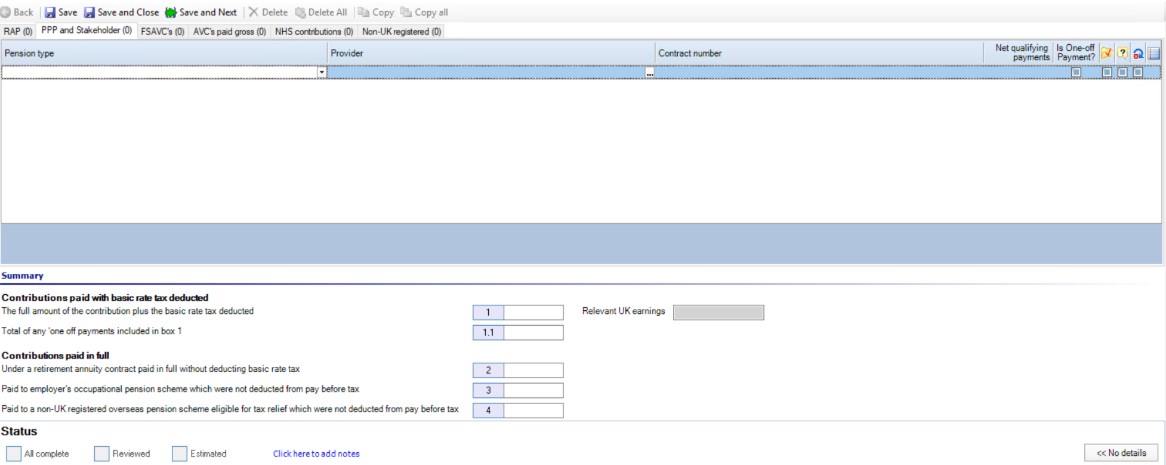Click the Copy toolbar button
Image resolution: width=1166 pixels, height=465 pixels.
pyautogui.click(x=376, y=13)
